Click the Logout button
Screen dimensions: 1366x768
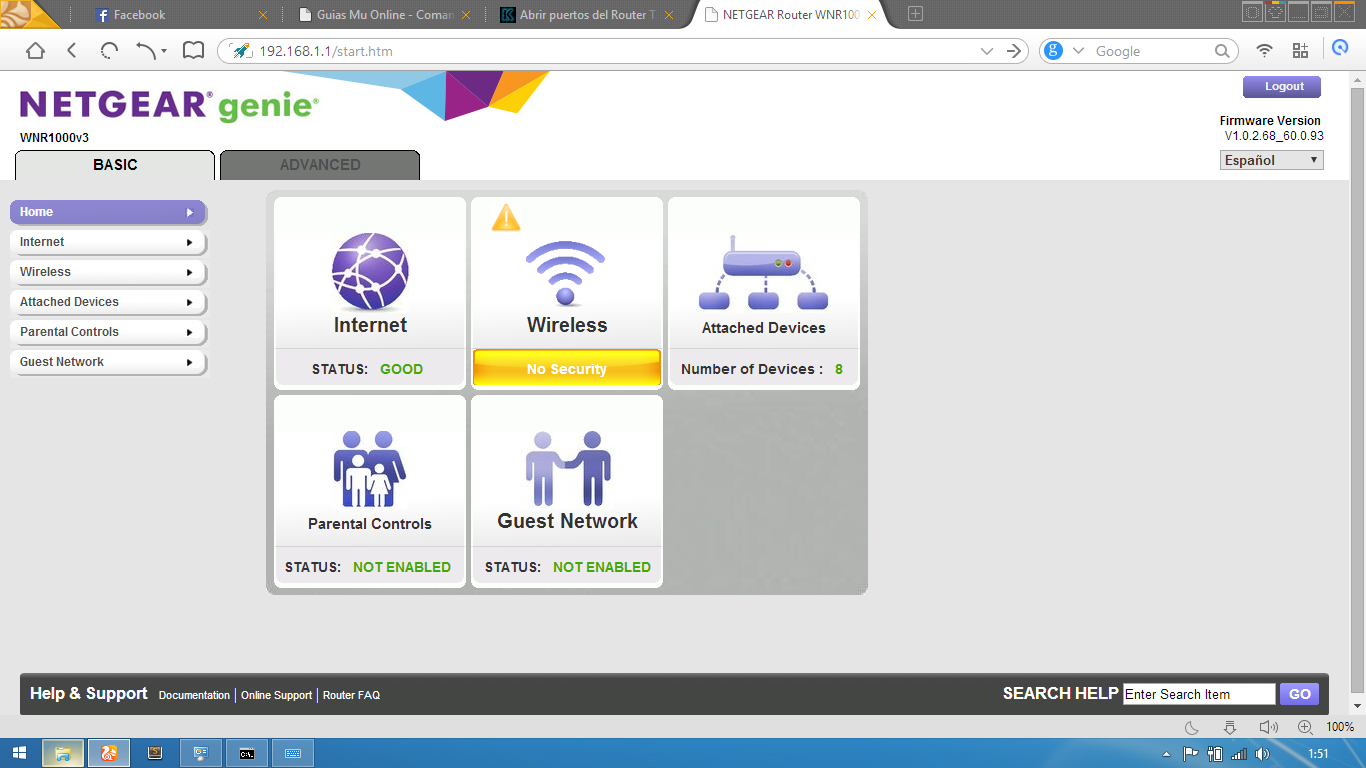1282,87
